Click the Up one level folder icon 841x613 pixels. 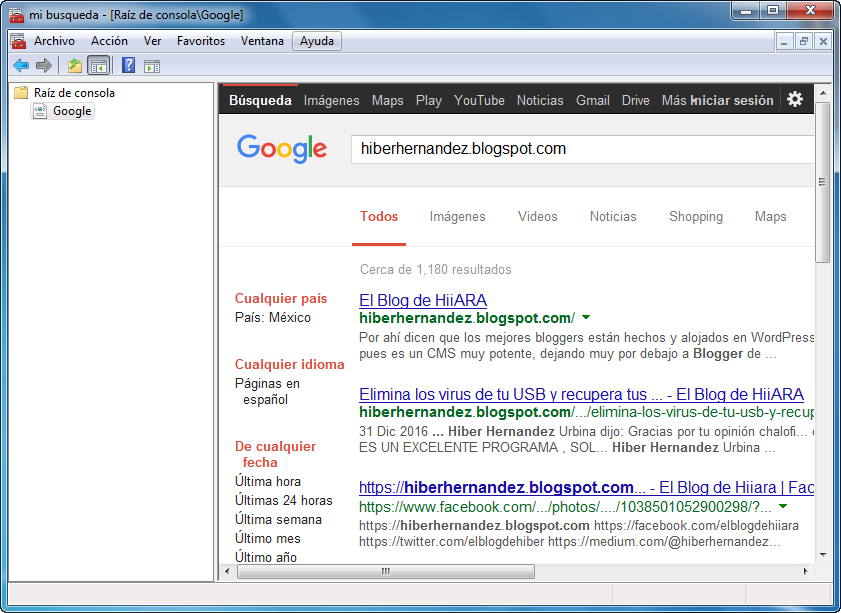75,66
